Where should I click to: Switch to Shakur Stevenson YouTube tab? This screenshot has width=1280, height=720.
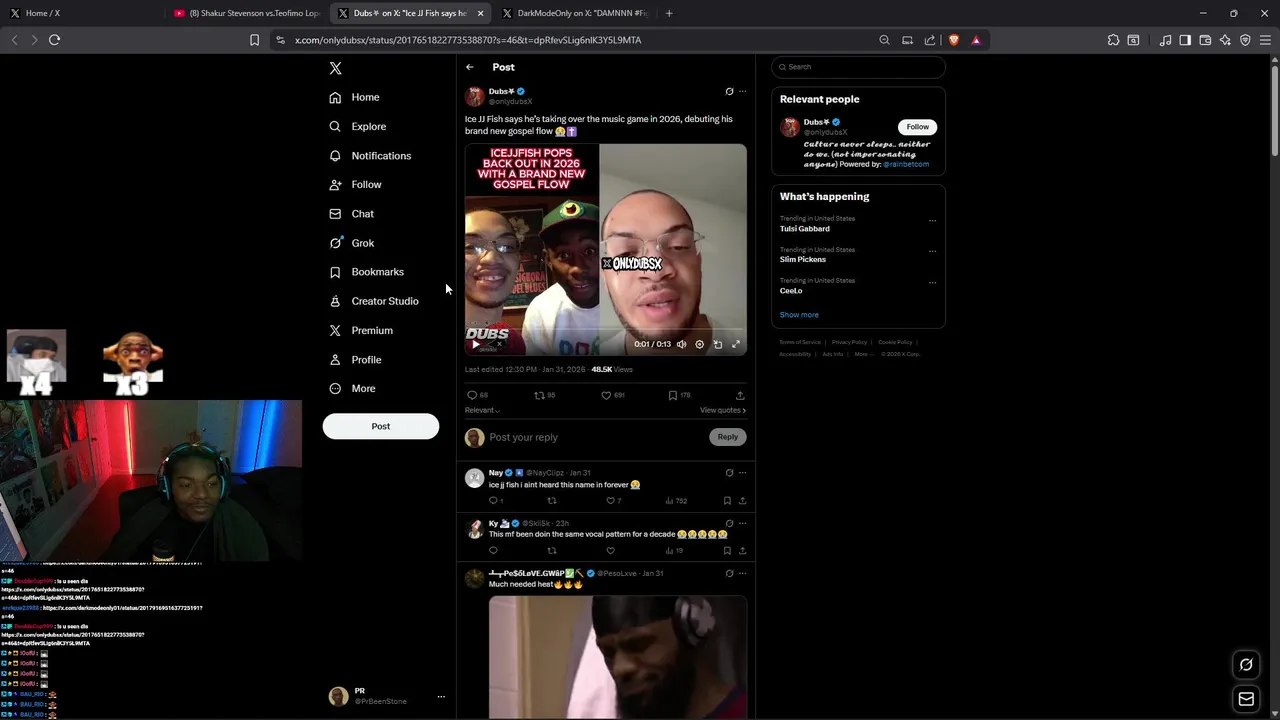pyautogui.click(x=247, y=13)
